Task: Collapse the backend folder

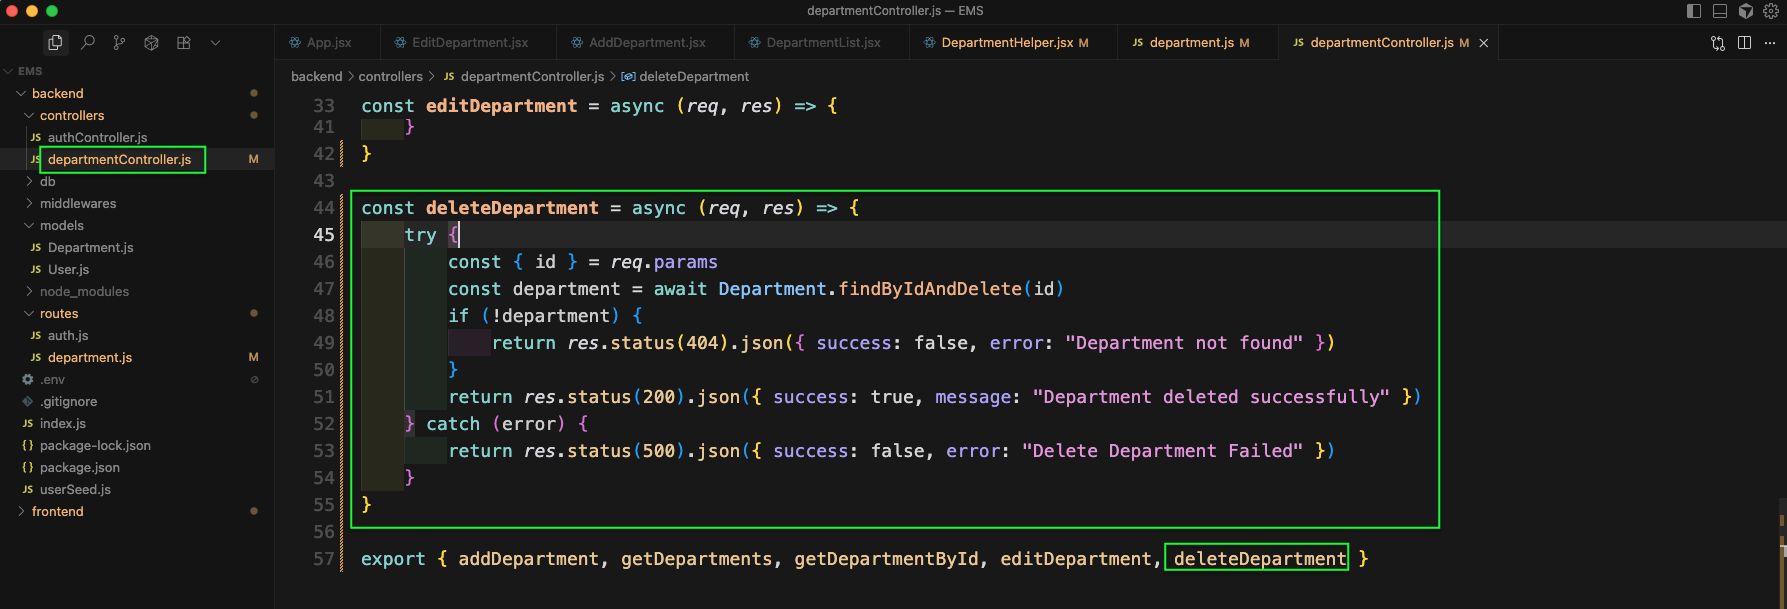Action: pyautogui.click(x=57, y=93)
